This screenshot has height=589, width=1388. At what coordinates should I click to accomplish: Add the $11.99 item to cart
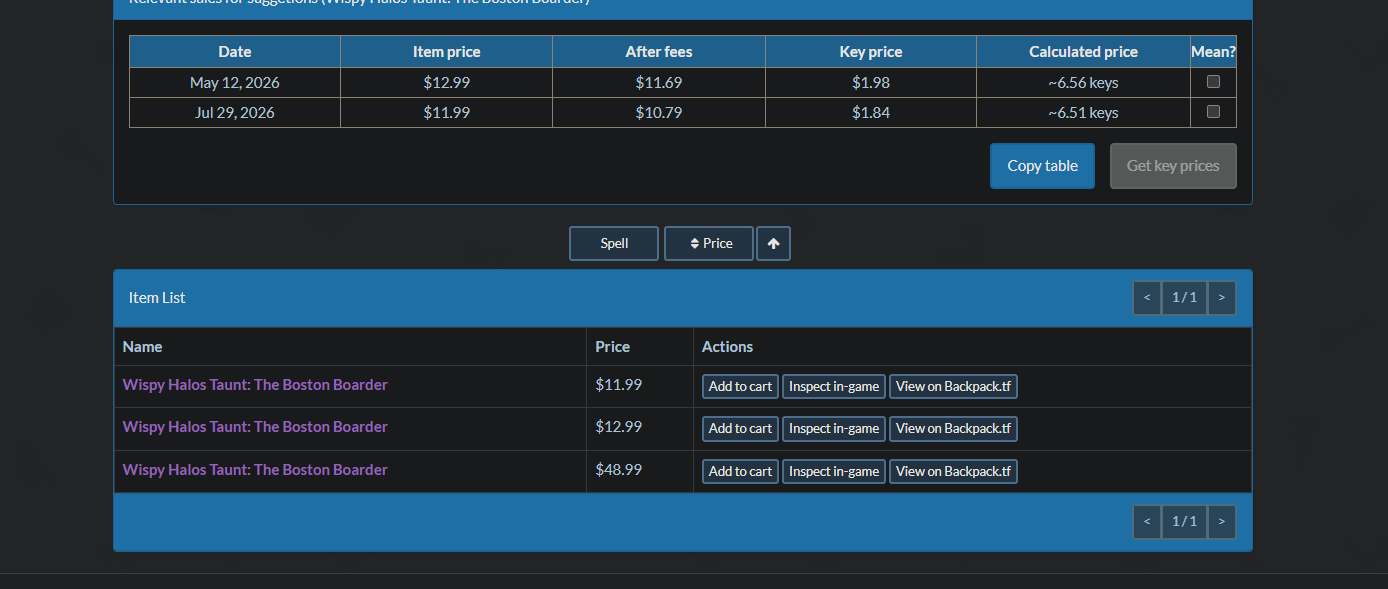[740, 386]
